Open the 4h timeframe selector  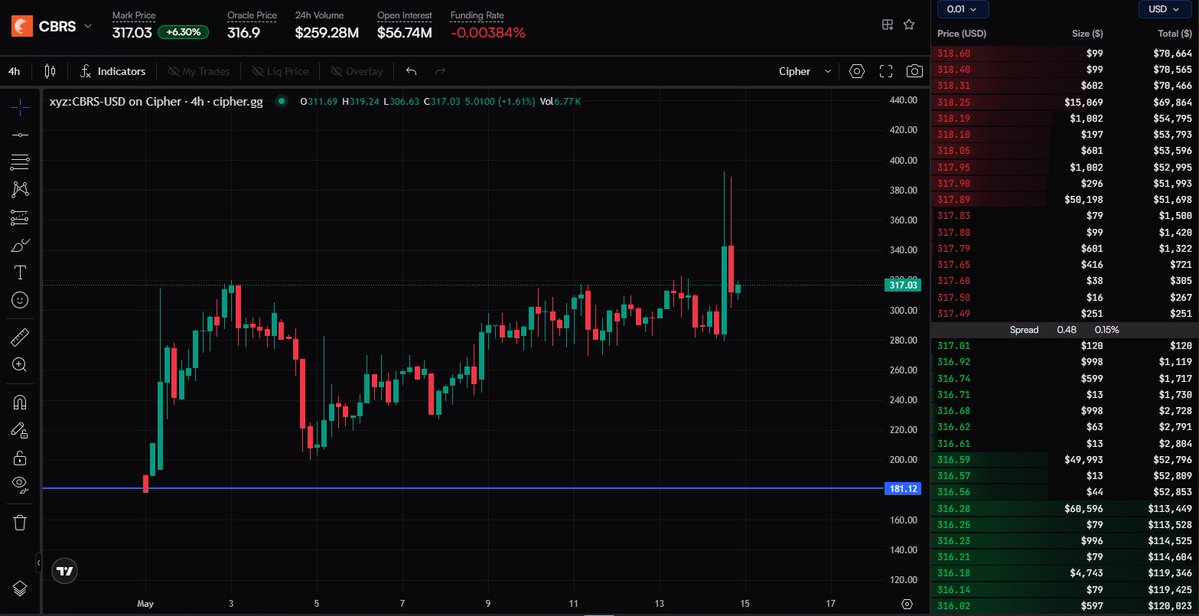click(15, 71)
